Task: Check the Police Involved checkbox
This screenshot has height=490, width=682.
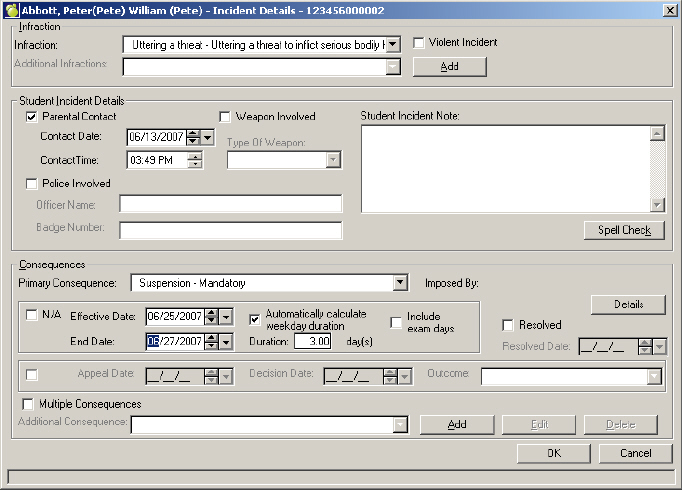Action: click(32, 183)
